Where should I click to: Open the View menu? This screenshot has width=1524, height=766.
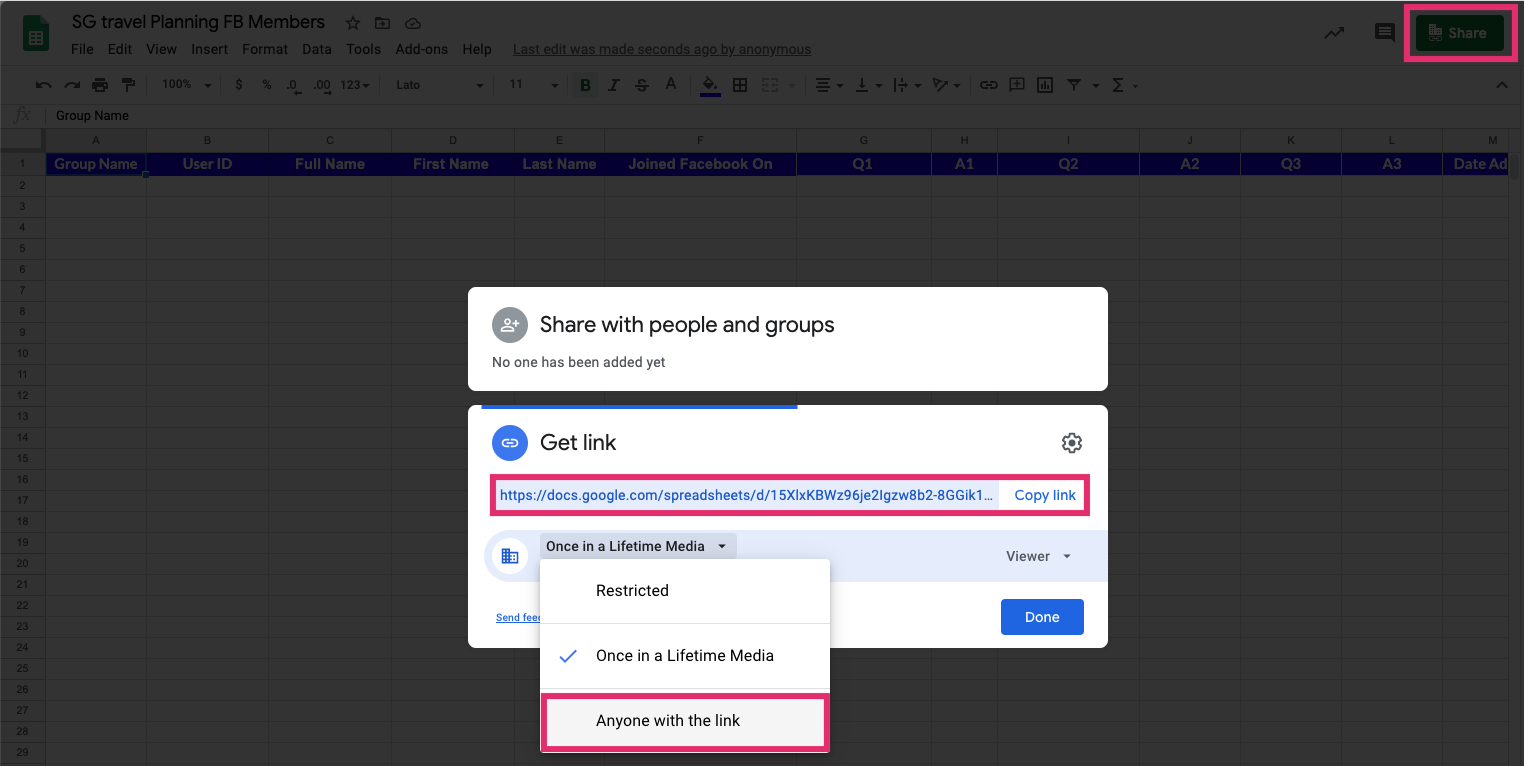161,49
